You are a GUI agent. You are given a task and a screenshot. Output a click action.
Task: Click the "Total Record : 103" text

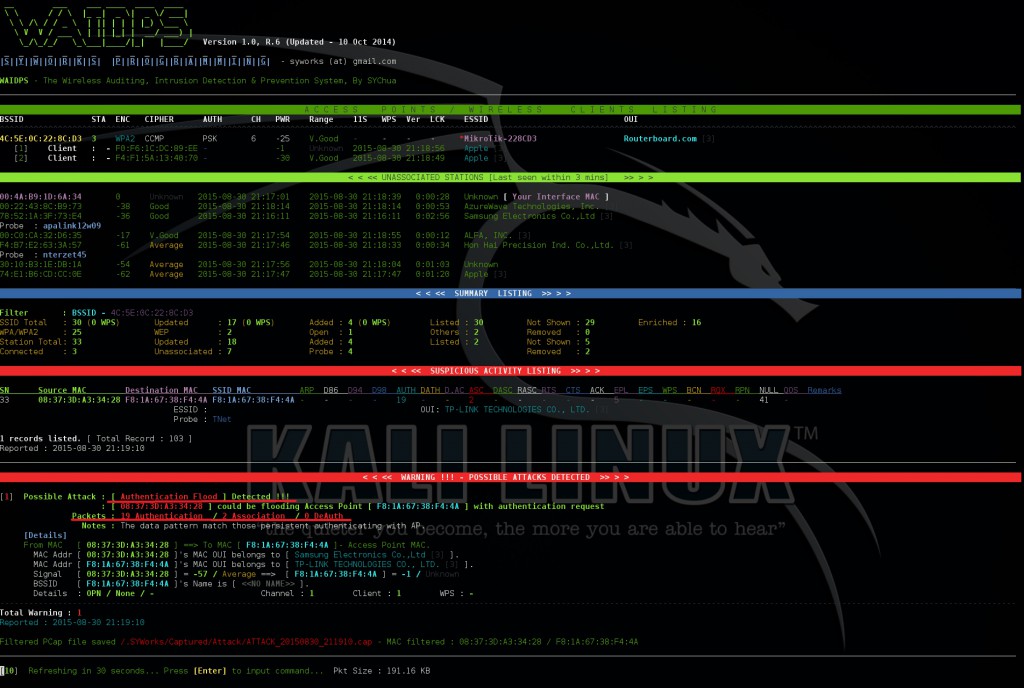click(x=140, y=439)
